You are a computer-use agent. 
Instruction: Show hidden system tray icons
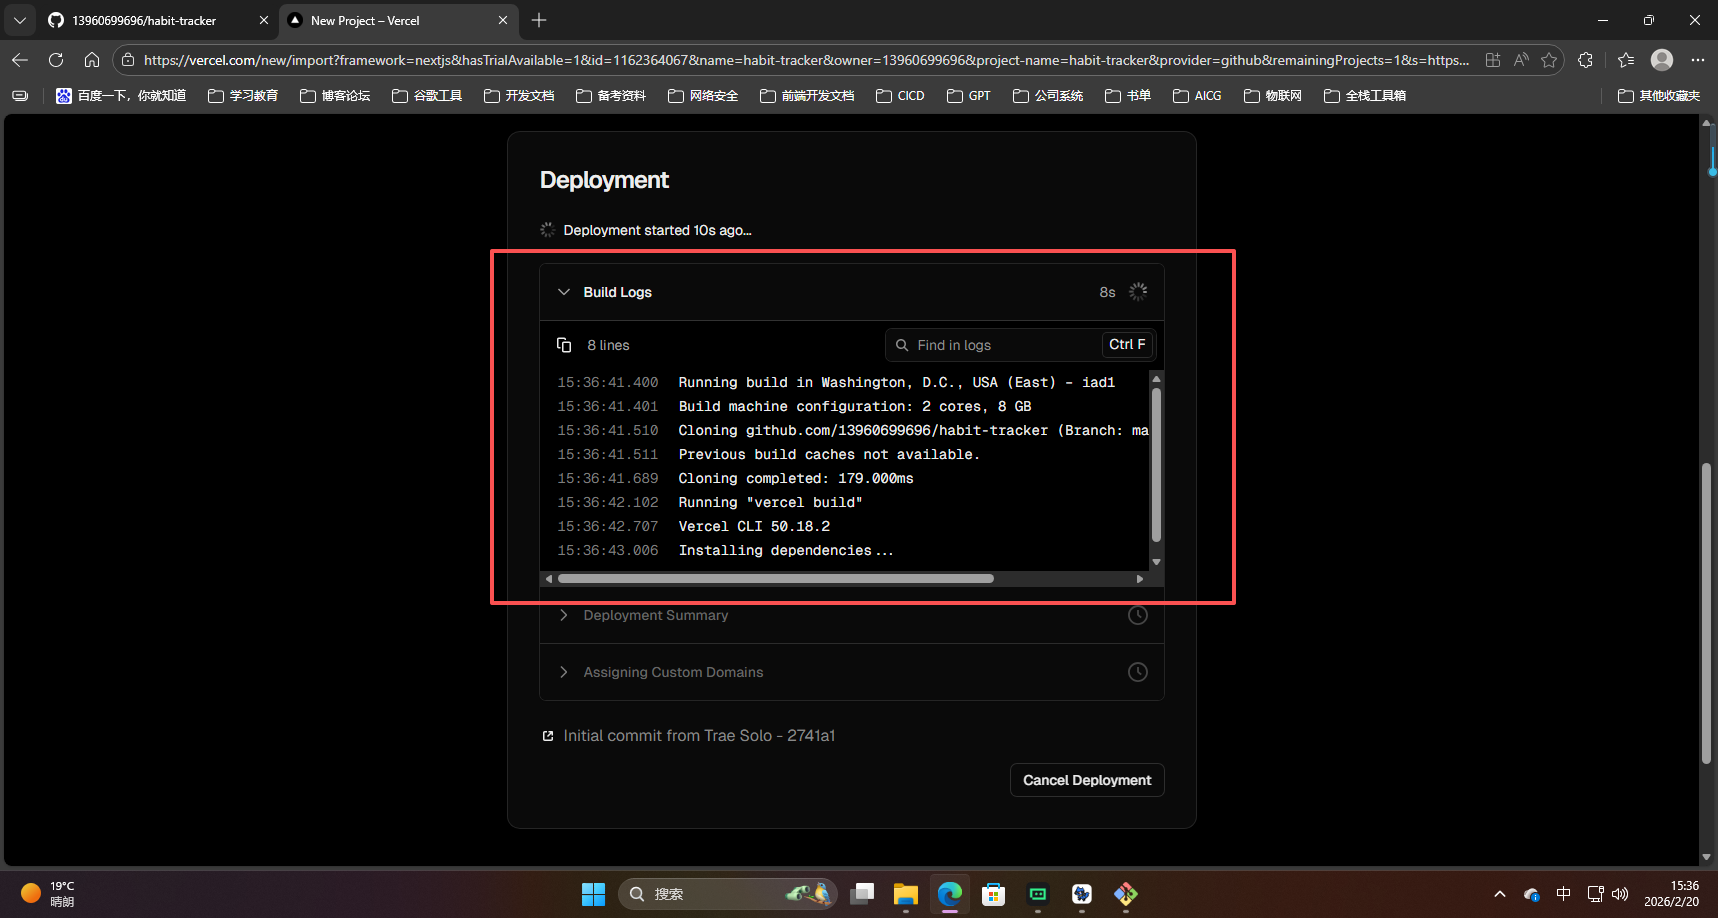click(x=1500, y=894)
